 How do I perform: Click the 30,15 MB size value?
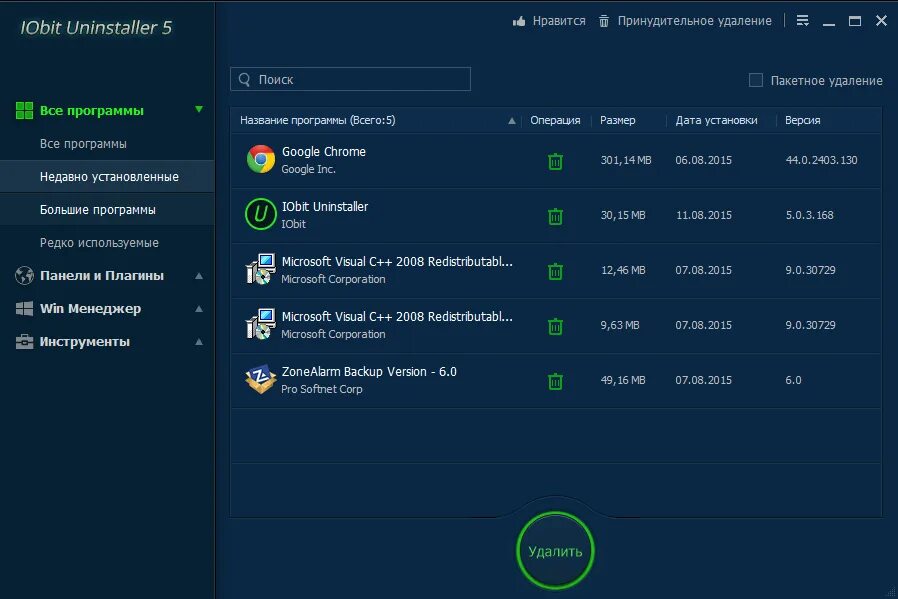[x=623, y=215]
